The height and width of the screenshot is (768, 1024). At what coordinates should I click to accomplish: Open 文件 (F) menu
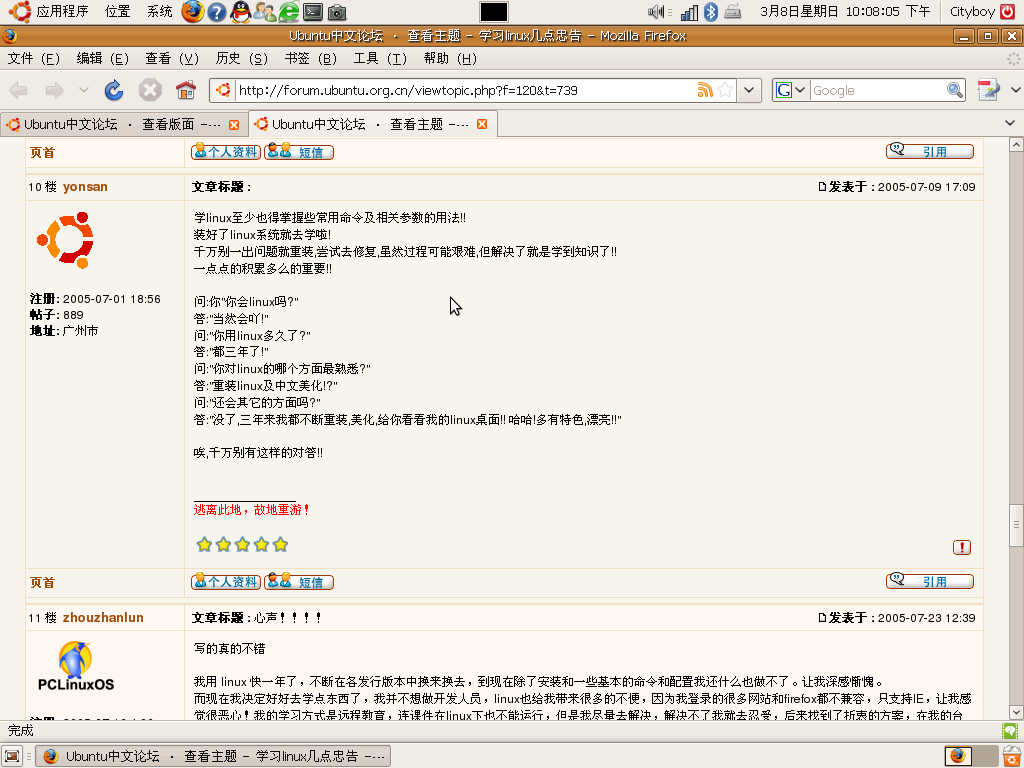coord(33,59)
